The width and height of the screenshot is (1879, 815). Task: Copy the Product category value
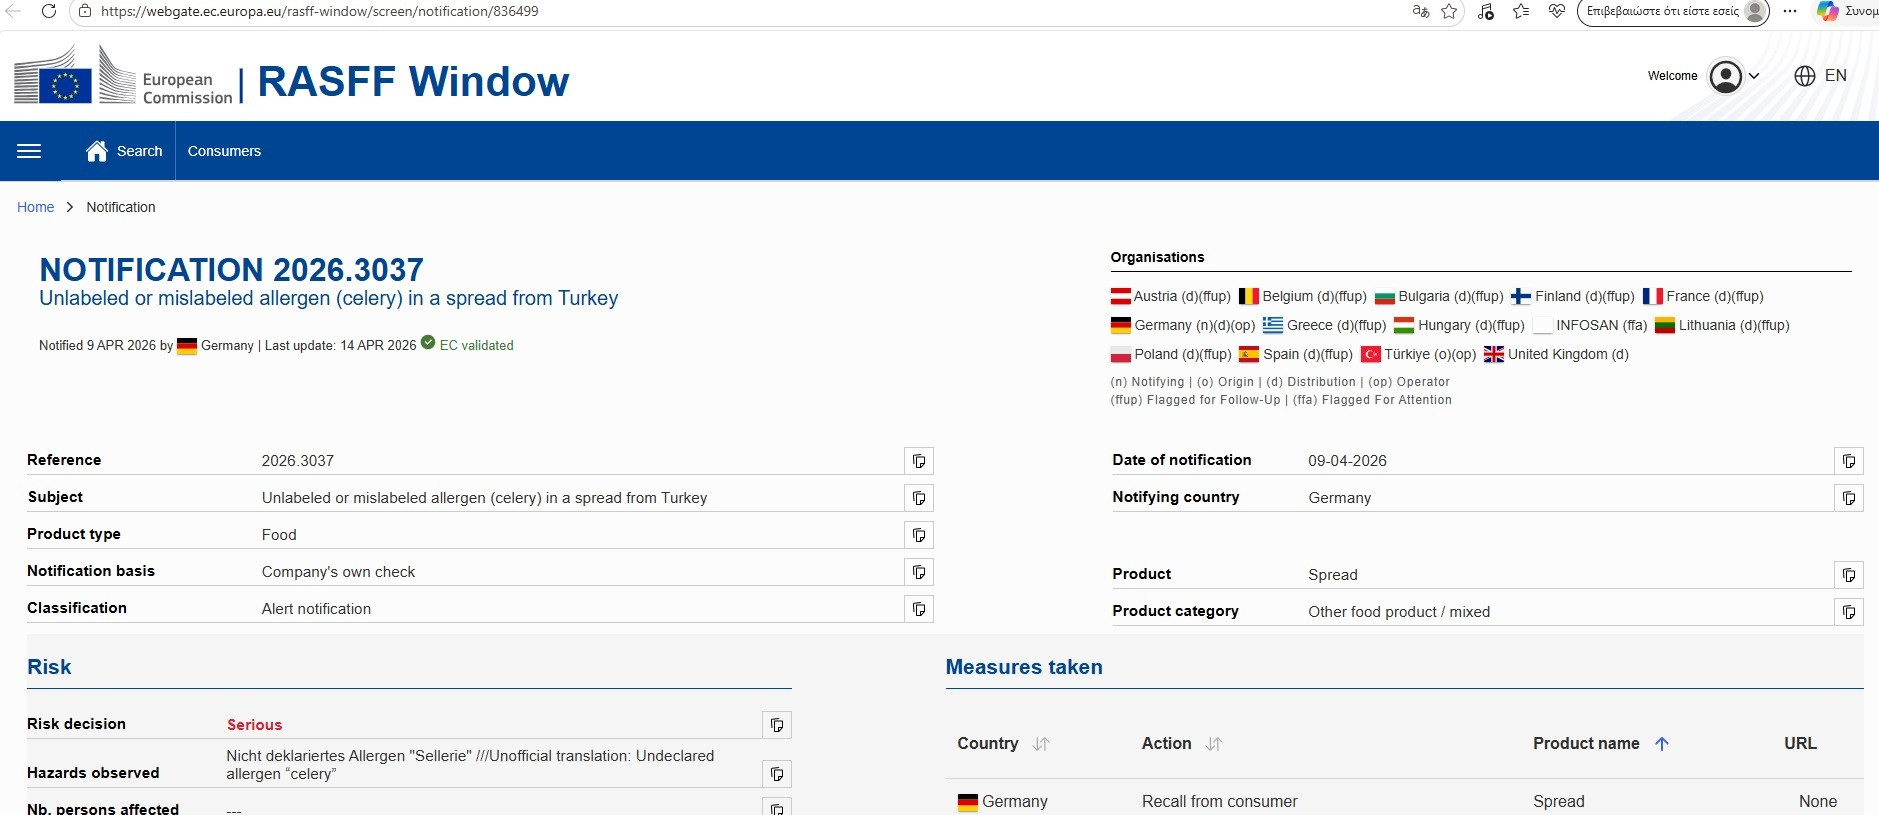pyautogui.click(x=1848, y=612)
